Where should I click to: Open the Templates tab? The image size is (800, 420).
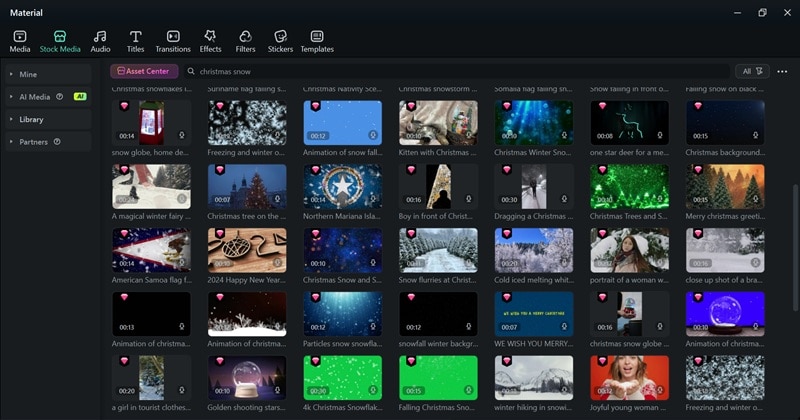pyautogui.click(x=317, y=41)
